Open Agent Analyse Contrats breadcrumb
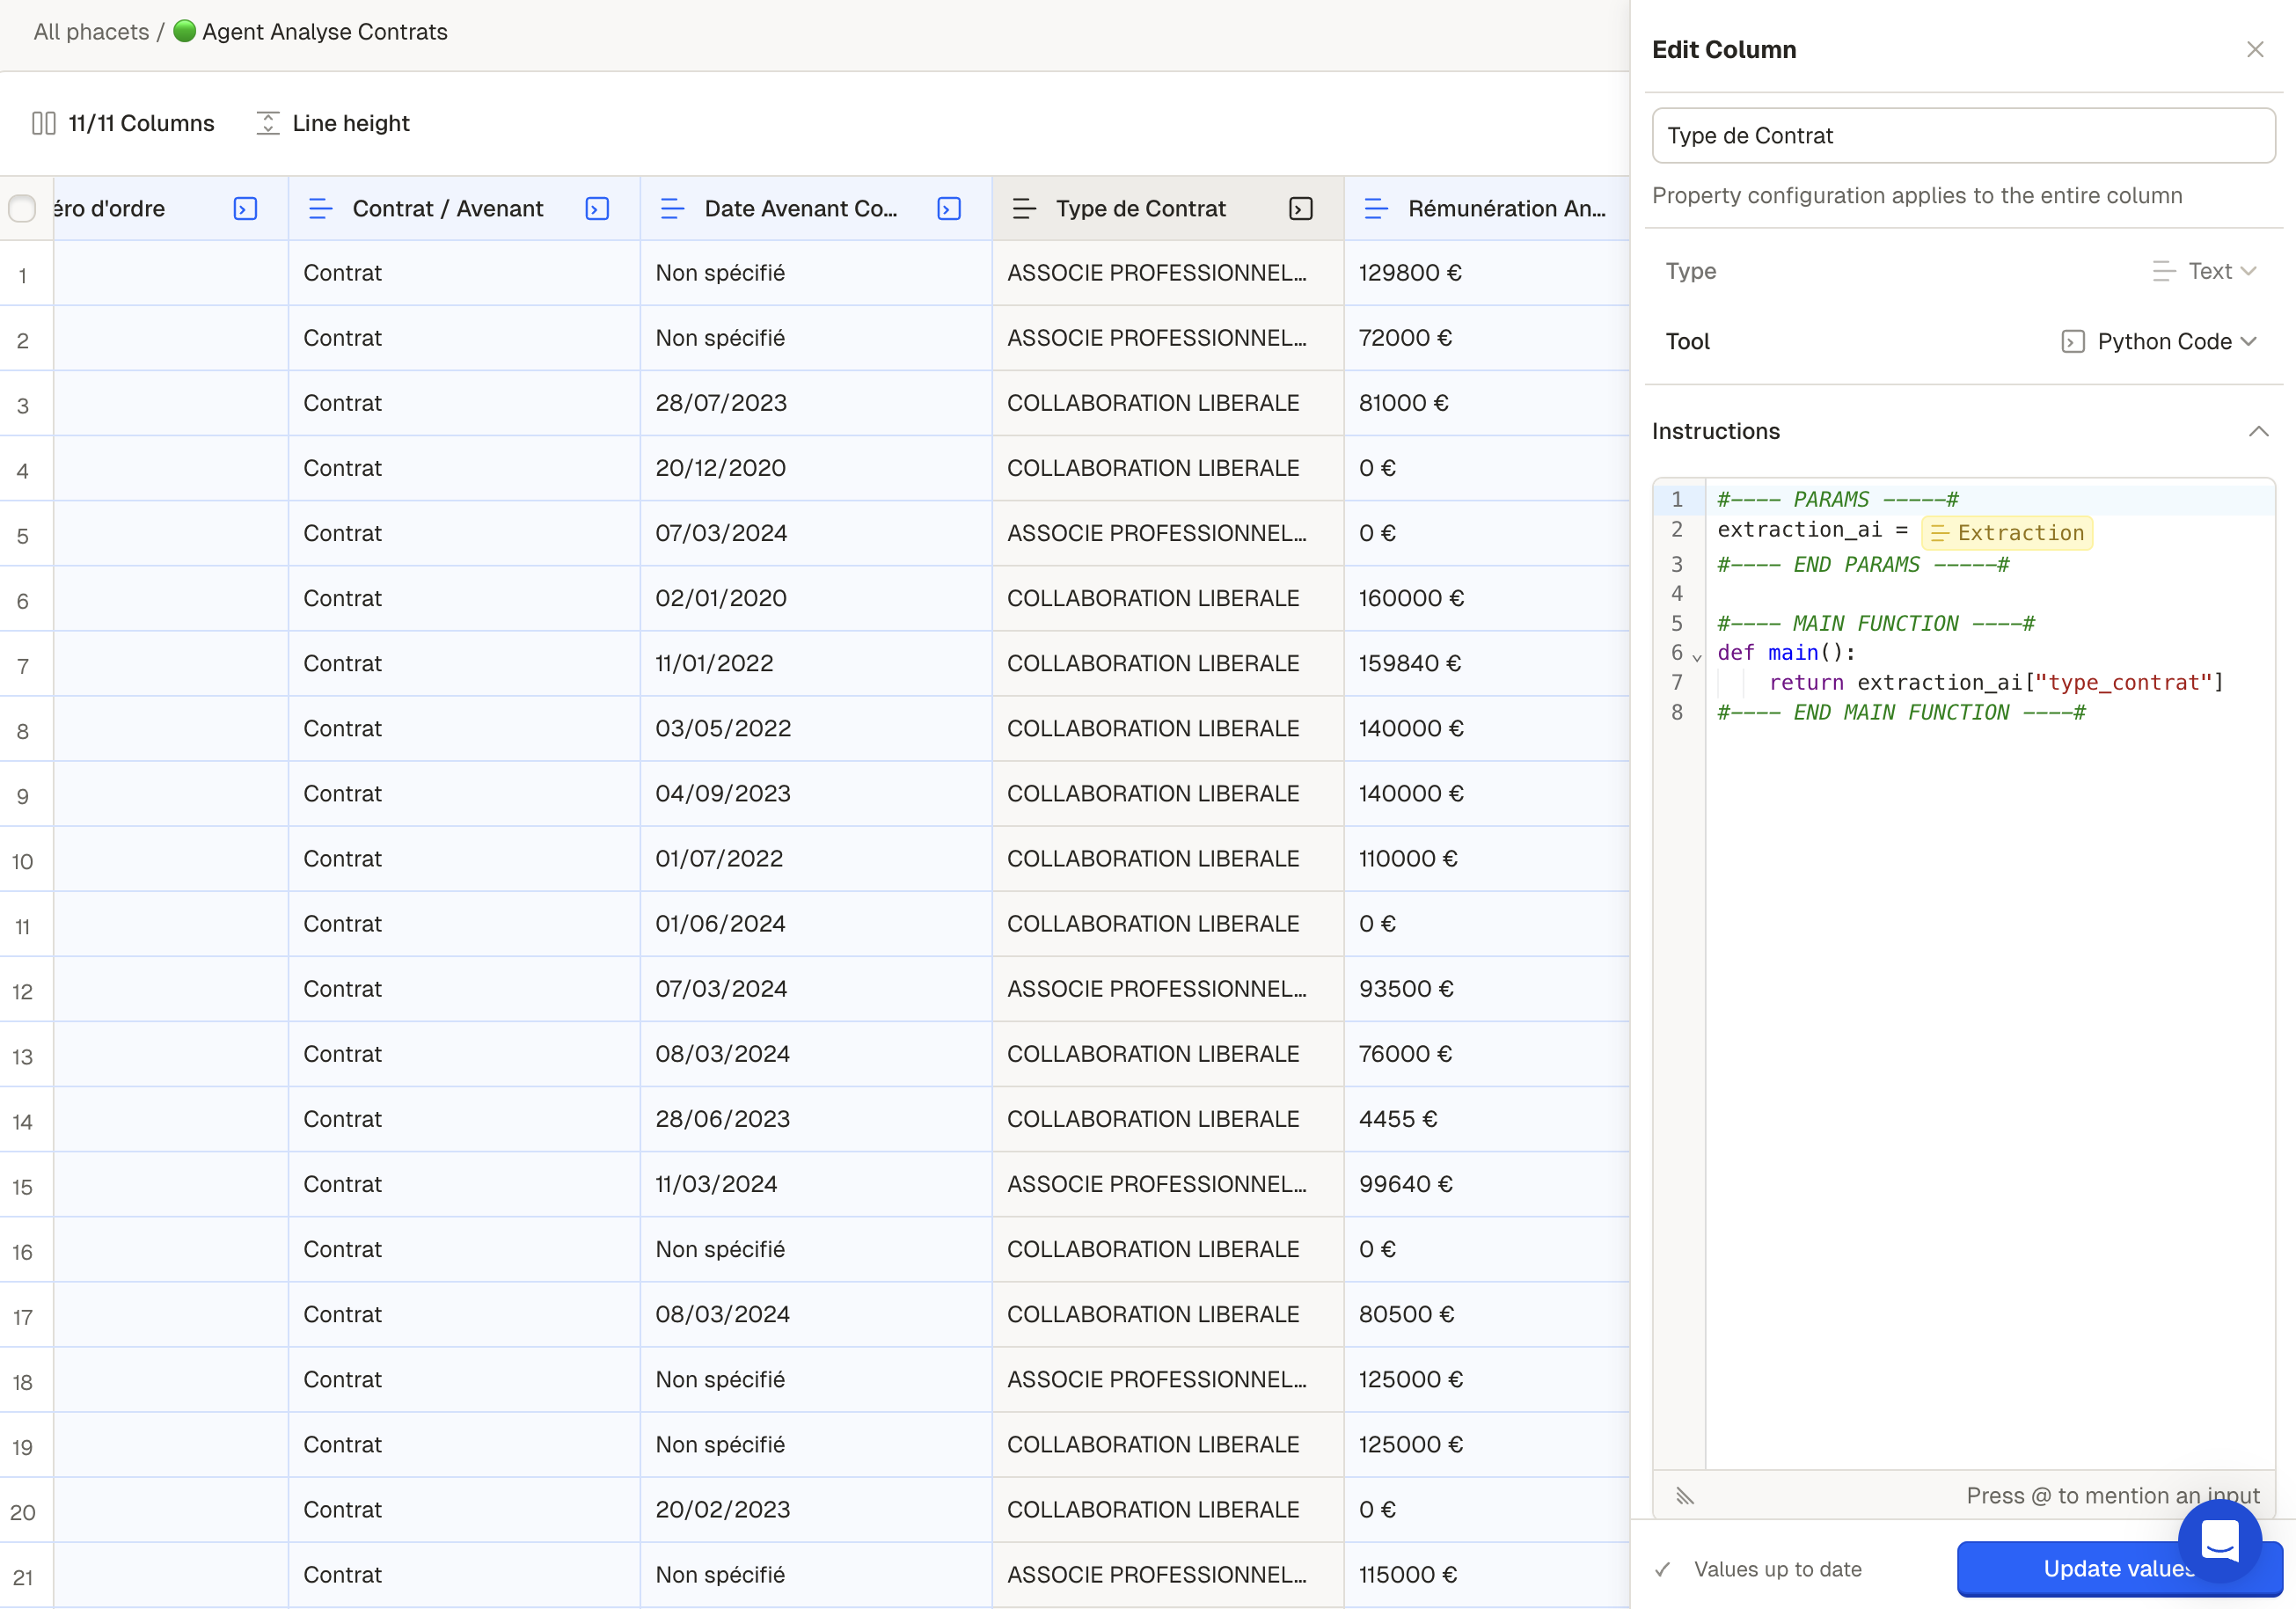The height and width of the screenshot is (1609, 2296). pyautogui.click(x=324, y=31)
